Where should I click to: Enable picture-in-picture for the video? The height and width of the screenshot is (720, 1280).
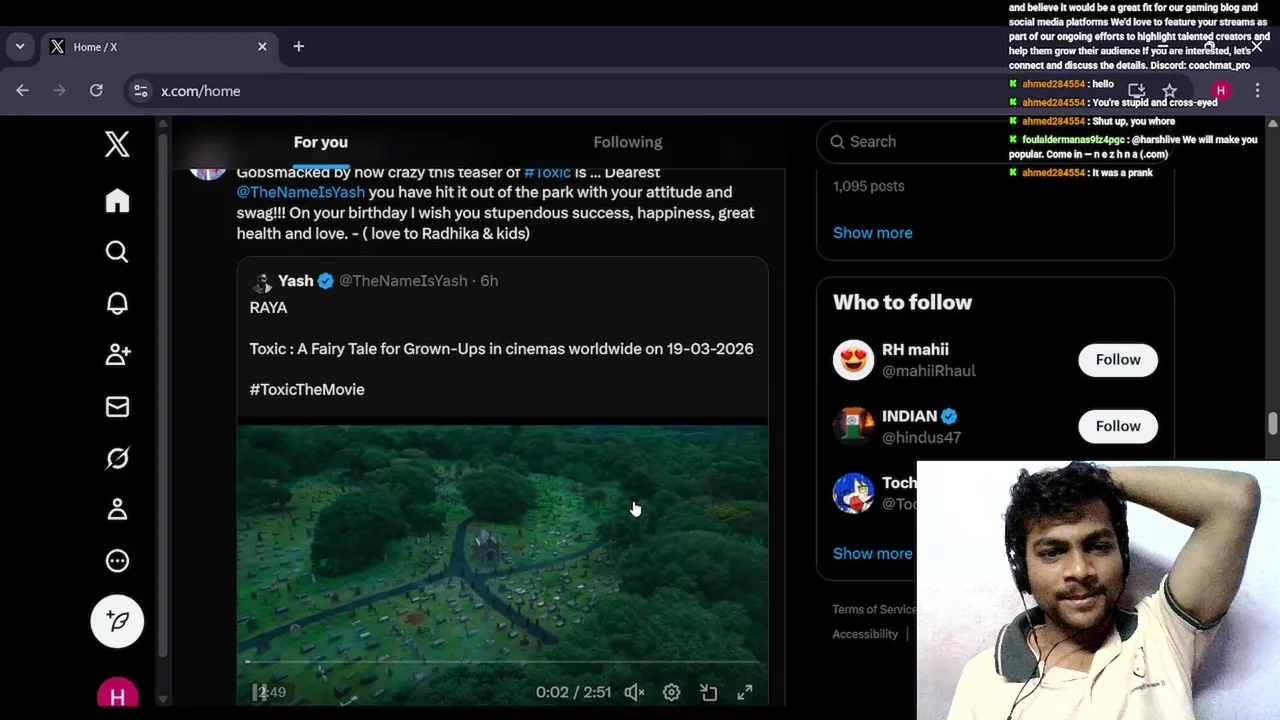point(708,692)
